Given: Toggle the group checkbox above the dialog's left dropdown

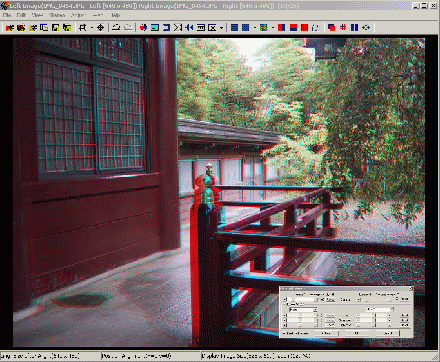Looking at the screenshot, I should pos(284,304).
